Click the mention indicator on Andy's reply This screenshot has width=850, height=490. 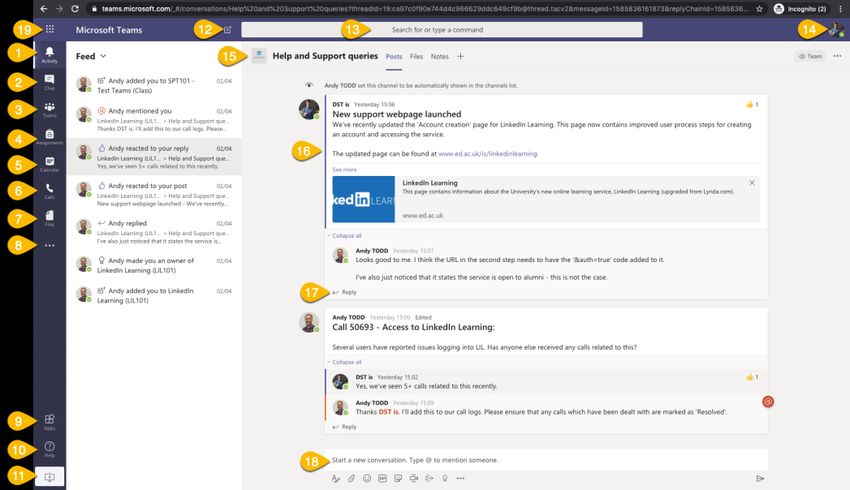pyautogui.click(x=768, y=402)
